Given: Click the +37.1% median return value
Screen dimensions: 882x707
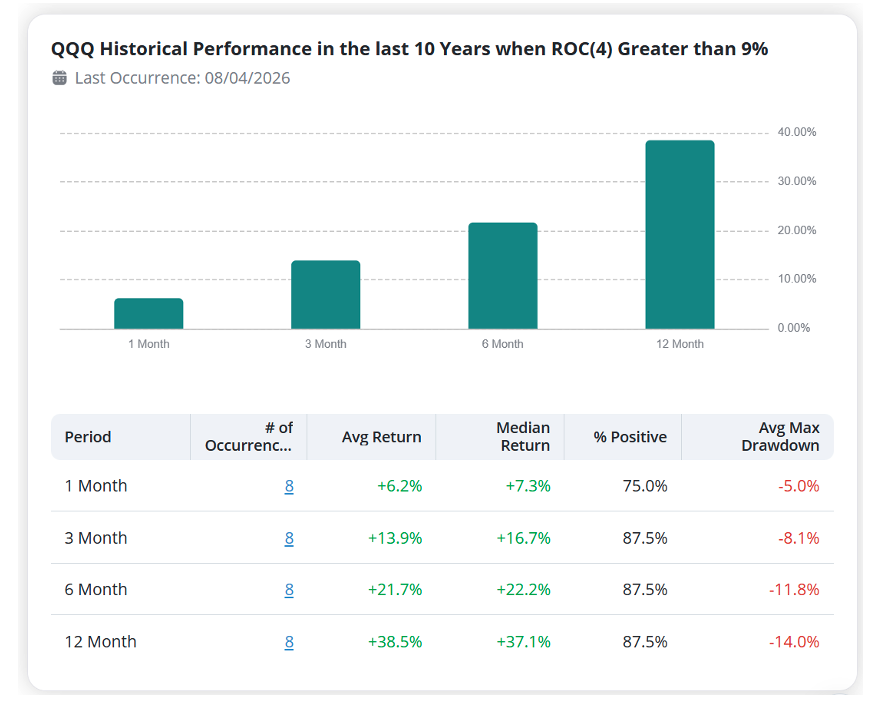Looking at the screenshot, I should pyautogui.click(x=523, y=642).
